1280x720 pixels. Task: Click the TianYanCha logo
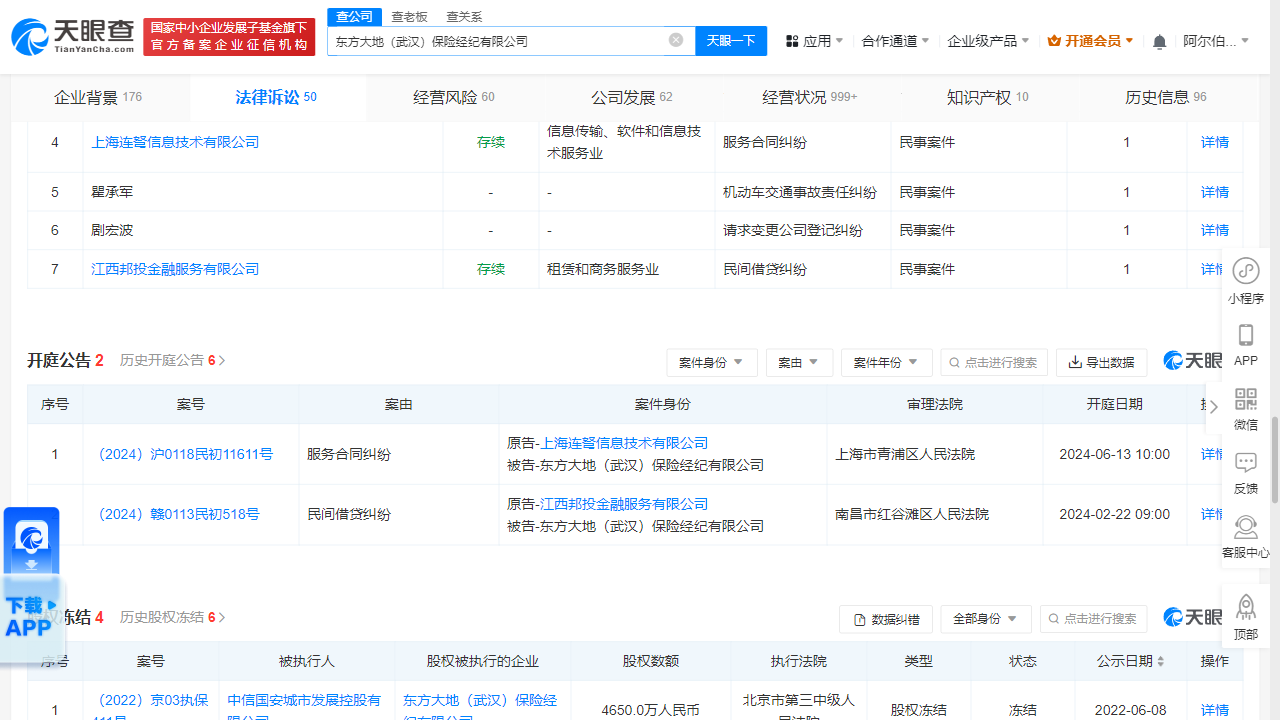pos(73,37)
